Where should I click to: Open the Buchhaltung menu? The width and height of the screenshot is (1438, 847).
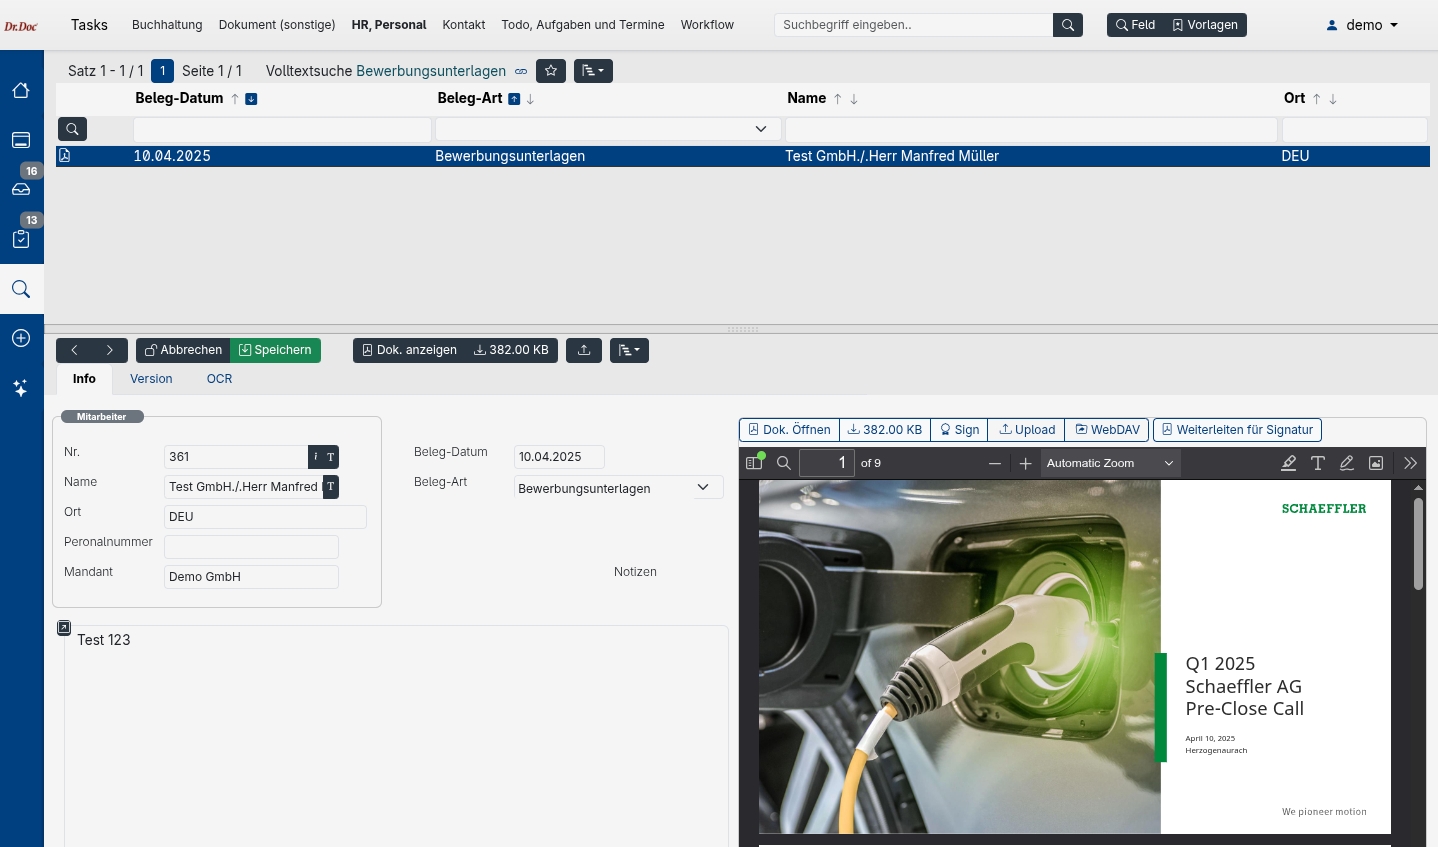[x=167, y=25]
